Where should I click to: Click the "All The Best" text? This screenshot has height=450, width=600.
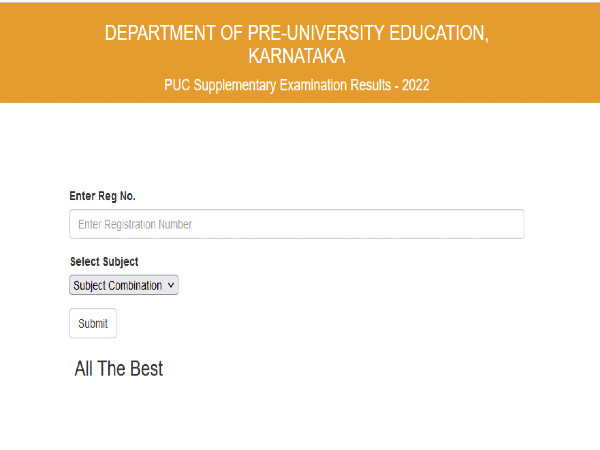[118, 369]
